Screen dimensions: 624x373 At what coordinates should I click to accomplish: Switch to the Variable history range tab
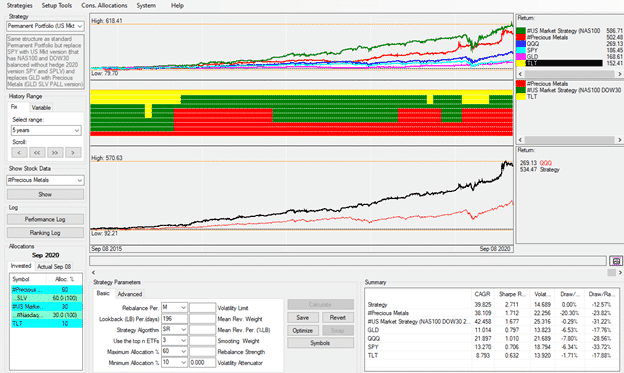pyautogui.click(x=41, y=107)
